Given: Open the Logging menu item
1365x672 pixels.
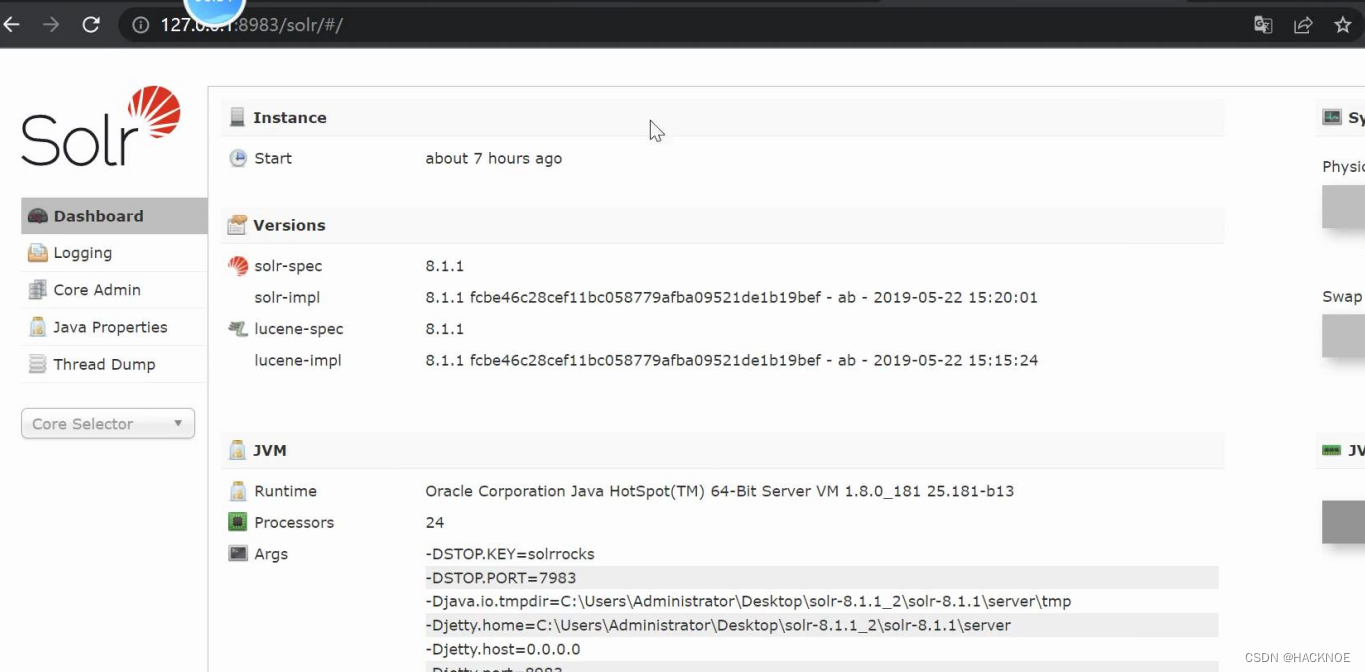Looking at the screenshot, I should [114, 253].
